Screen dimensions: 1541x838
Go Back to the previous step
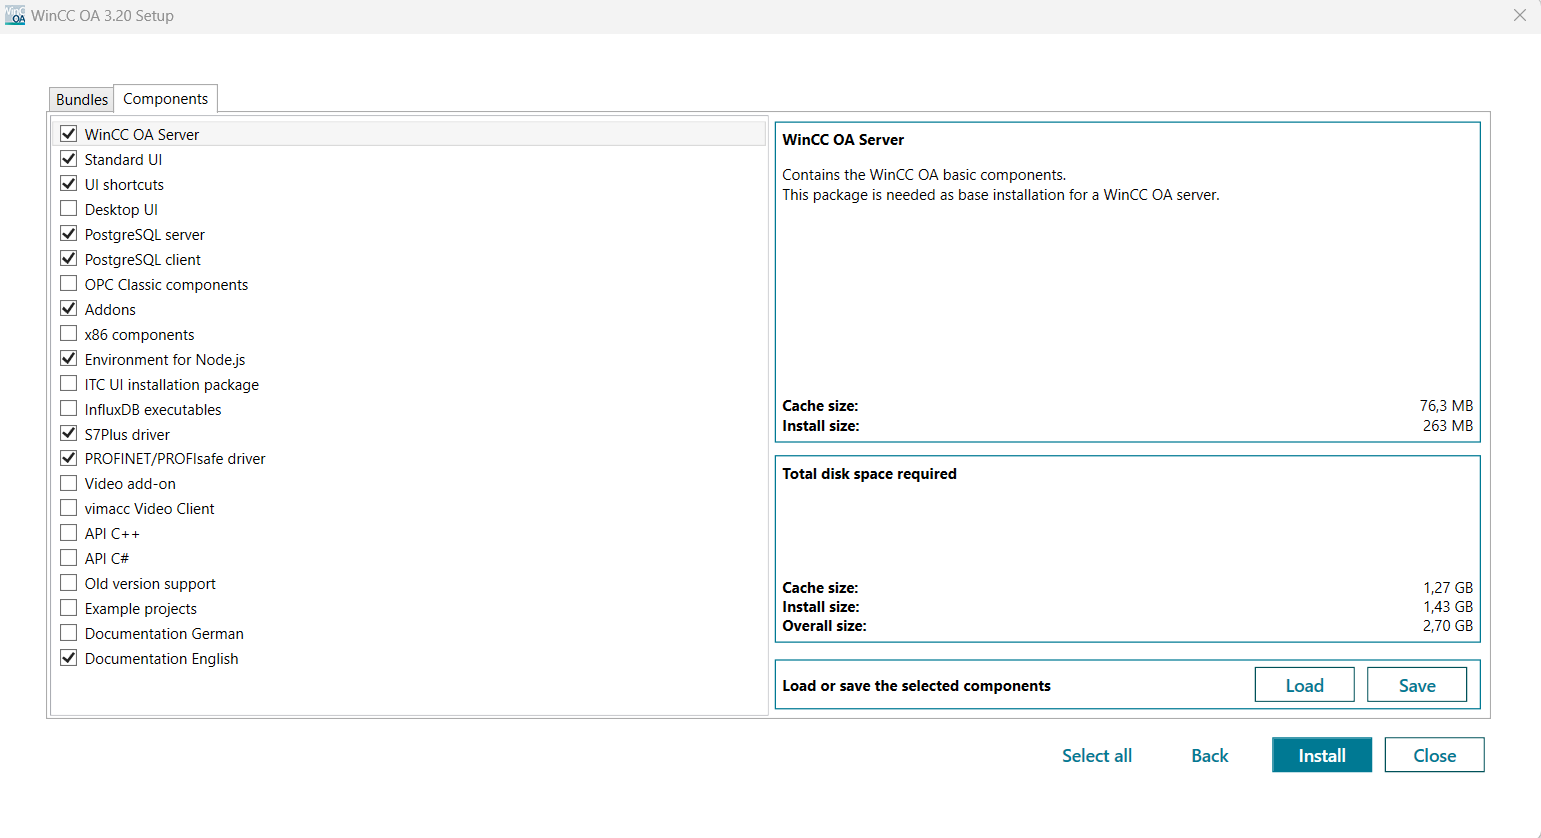click(1209, 756)
